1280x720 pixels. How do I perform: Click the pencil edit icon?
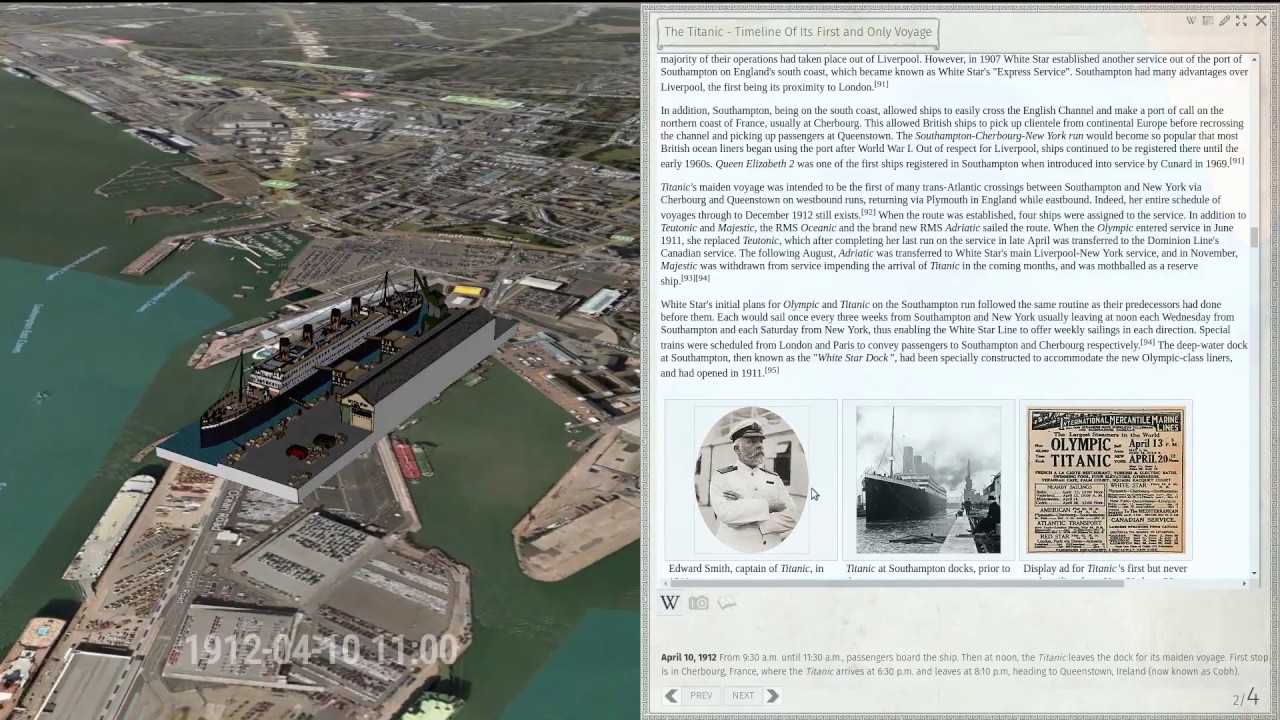[x=1224, y=20]
